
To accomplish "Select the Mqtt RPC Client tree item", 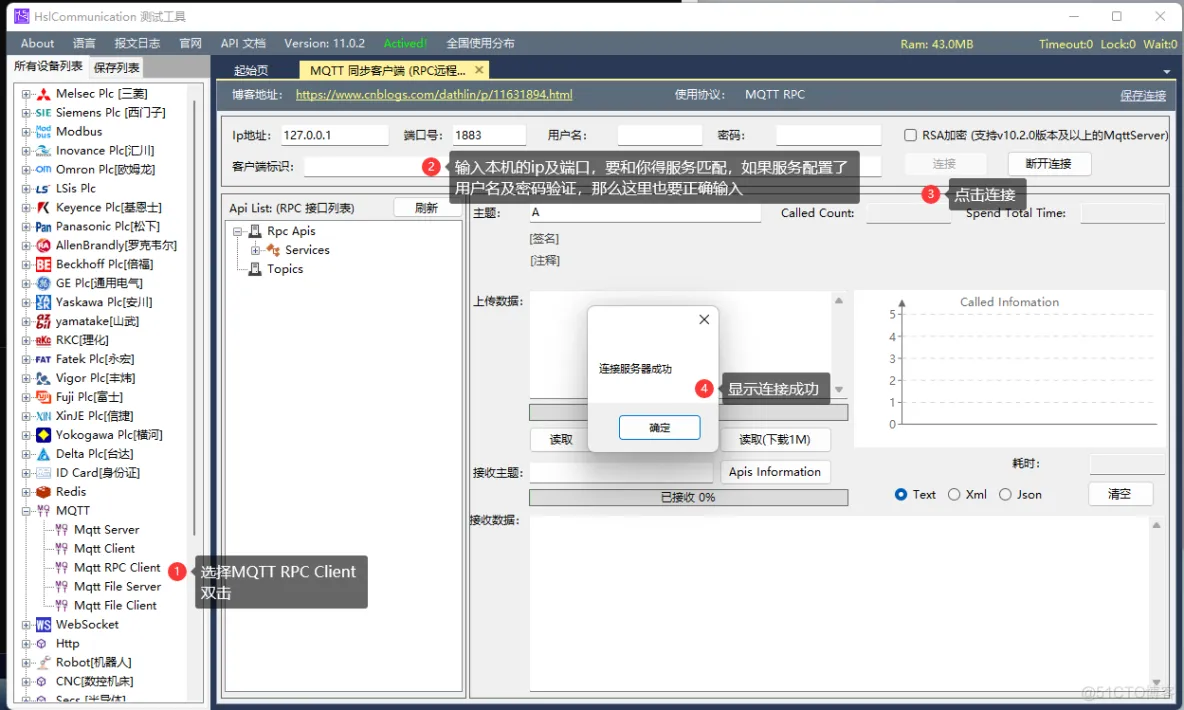I will 117,567.
